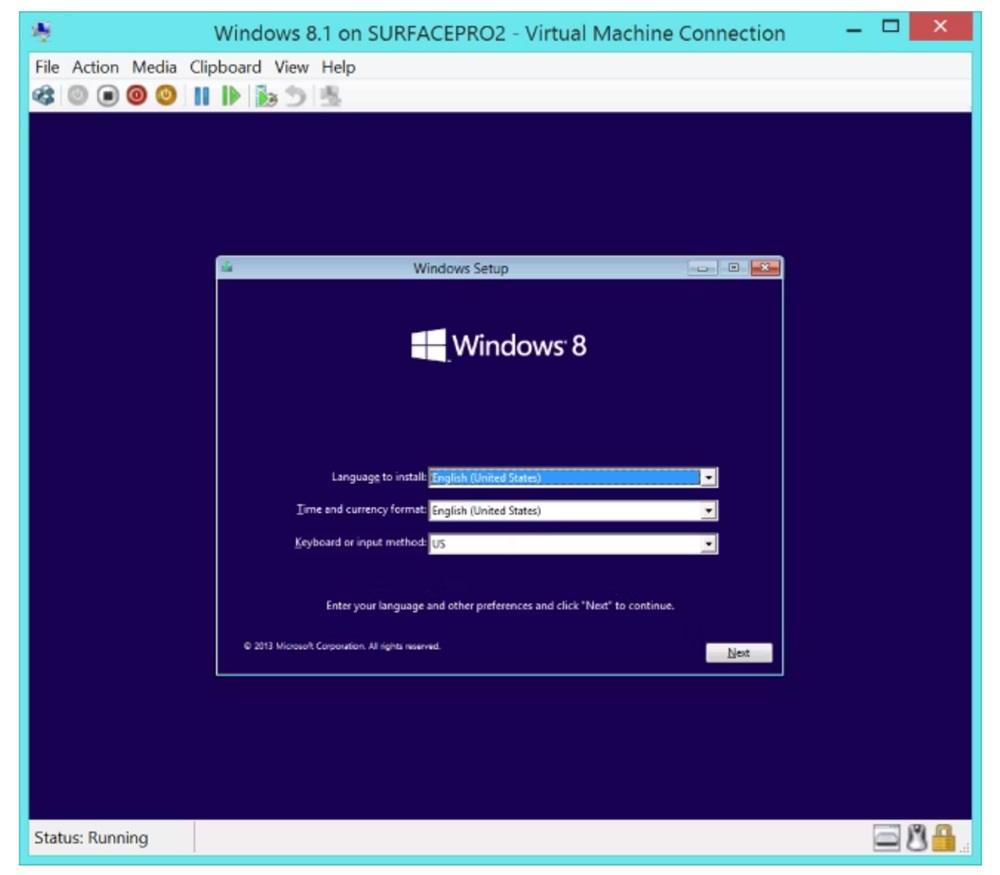Turn off the VM with the black stop icon
The width and height of the screenshot is (1000, 875).
108,96
